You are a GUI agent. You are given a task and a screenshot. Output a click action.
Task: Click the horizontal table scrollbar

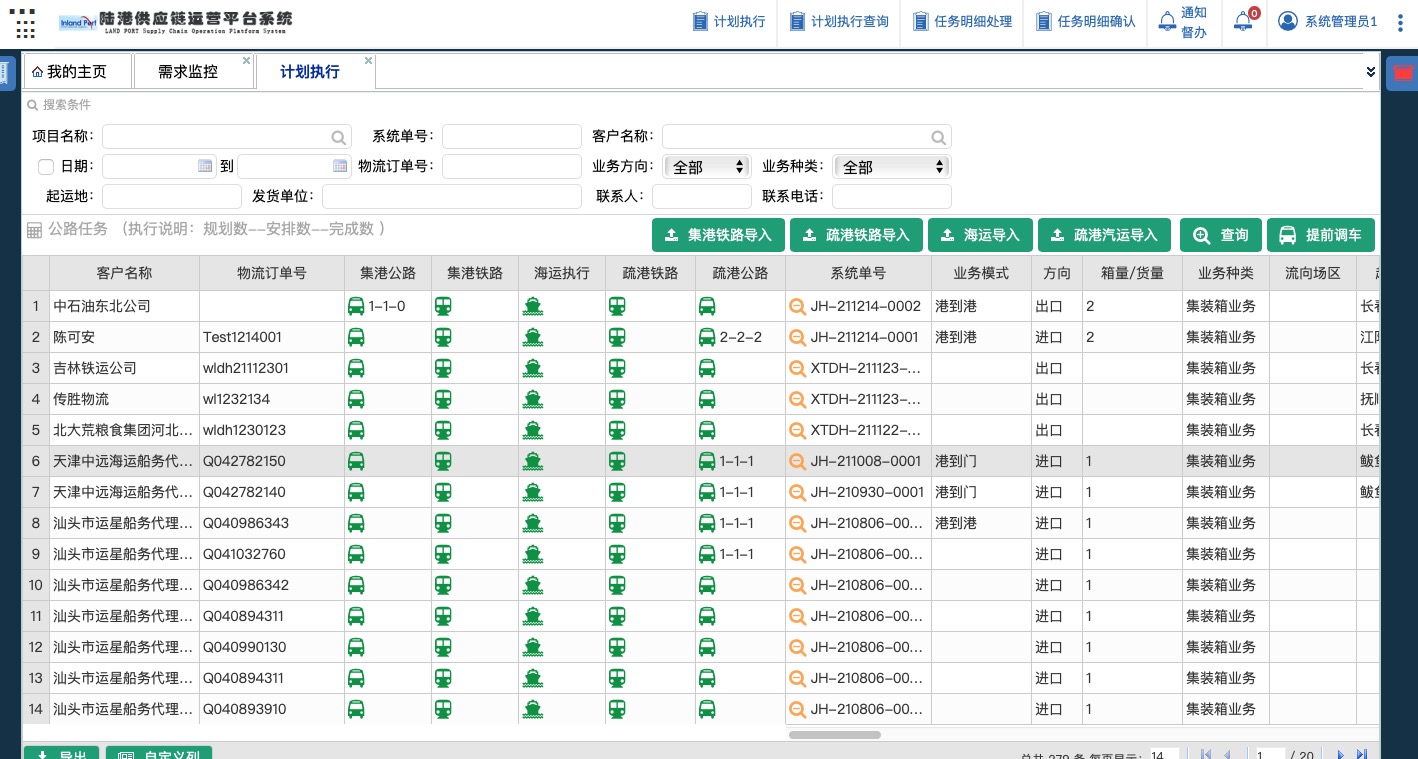[834, 735]
